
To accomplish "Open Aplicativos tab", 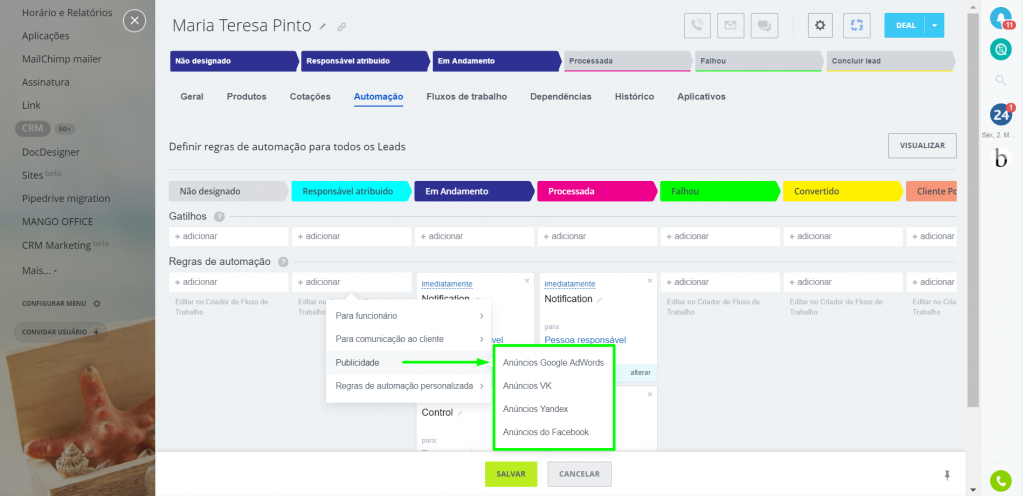I will point(701,97).
